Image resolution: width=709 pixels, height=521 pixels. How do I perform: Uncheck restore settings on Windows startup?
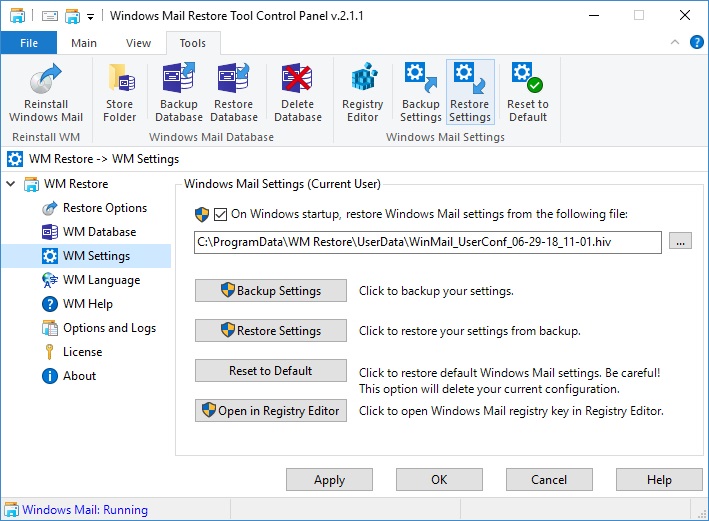pos(220,214)
